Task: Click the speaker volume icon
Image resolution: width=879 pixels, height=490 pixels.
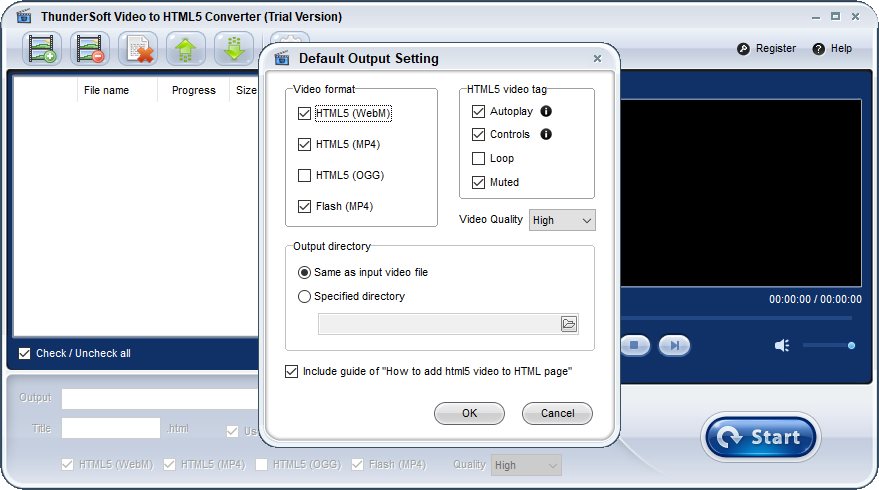Action: tap(782, 345)
